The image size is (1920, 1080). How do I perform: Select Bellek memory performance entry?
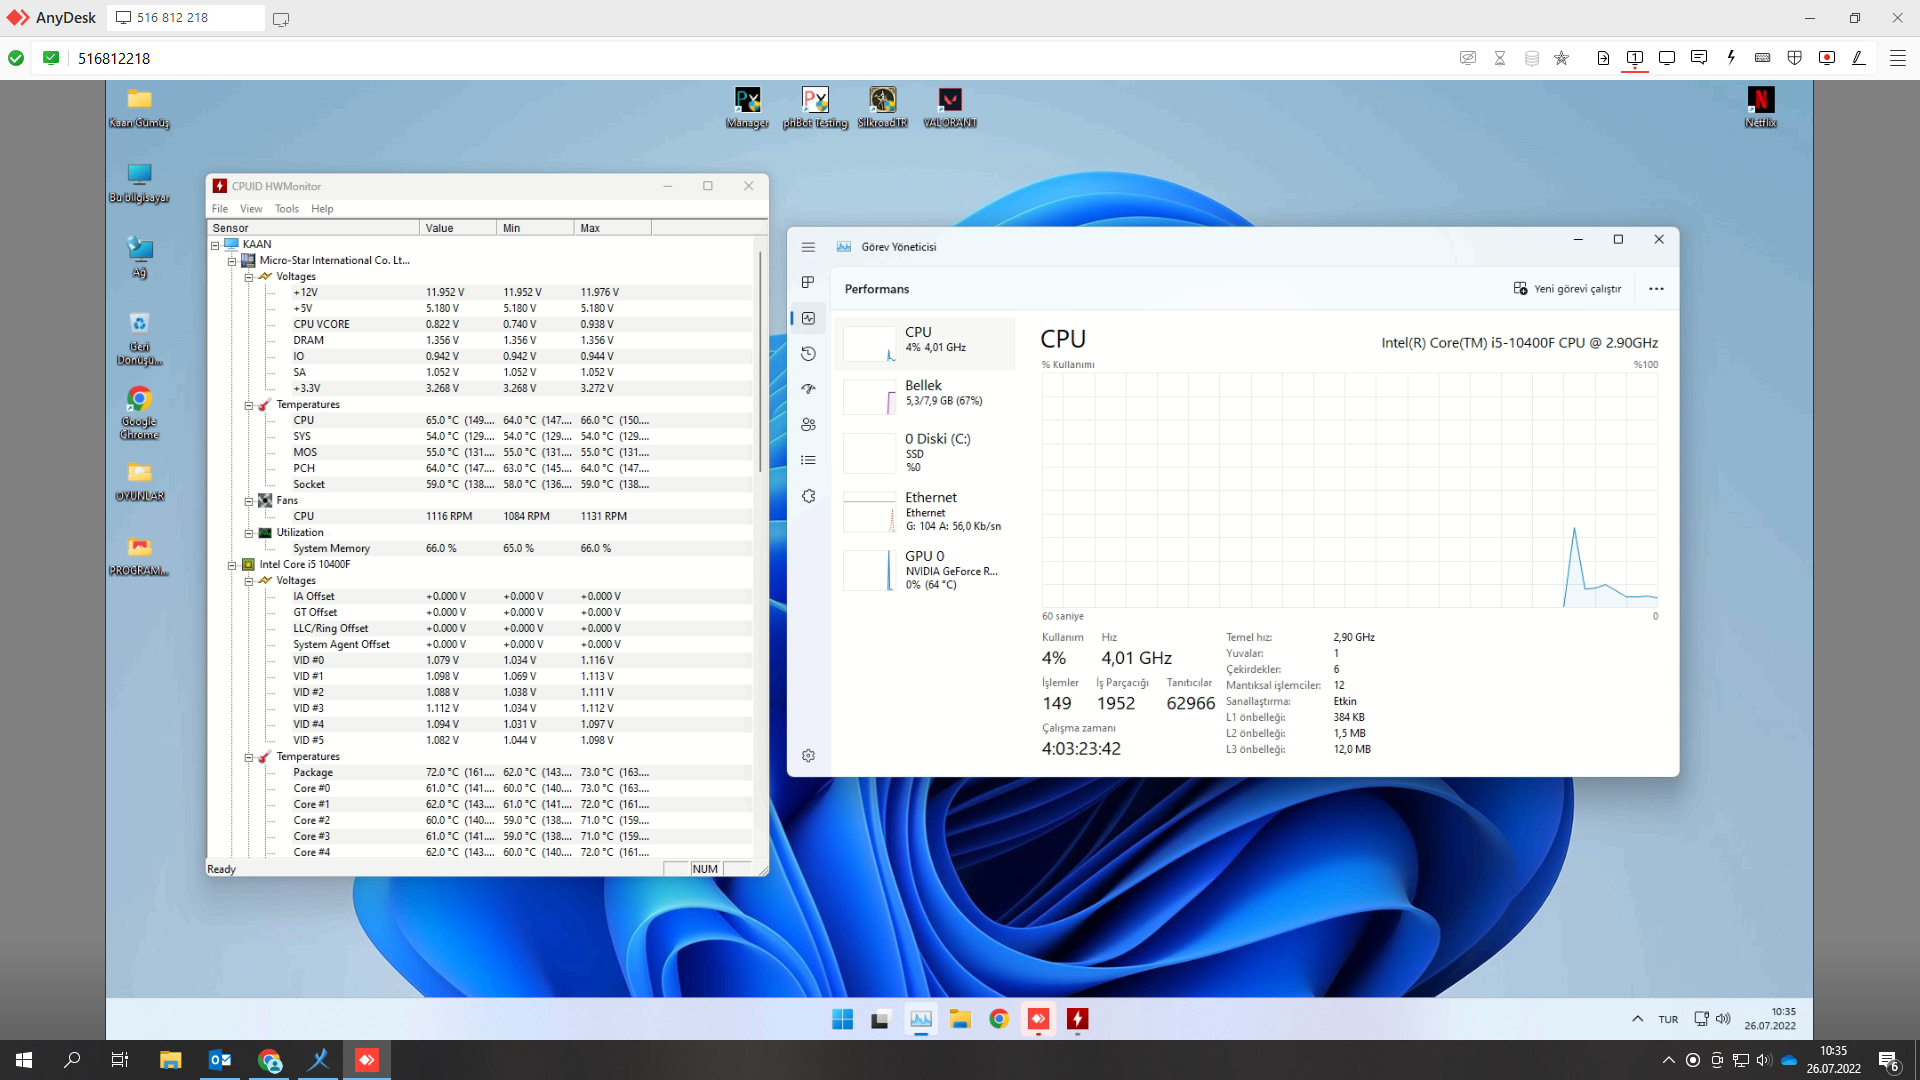coord(926,396)
